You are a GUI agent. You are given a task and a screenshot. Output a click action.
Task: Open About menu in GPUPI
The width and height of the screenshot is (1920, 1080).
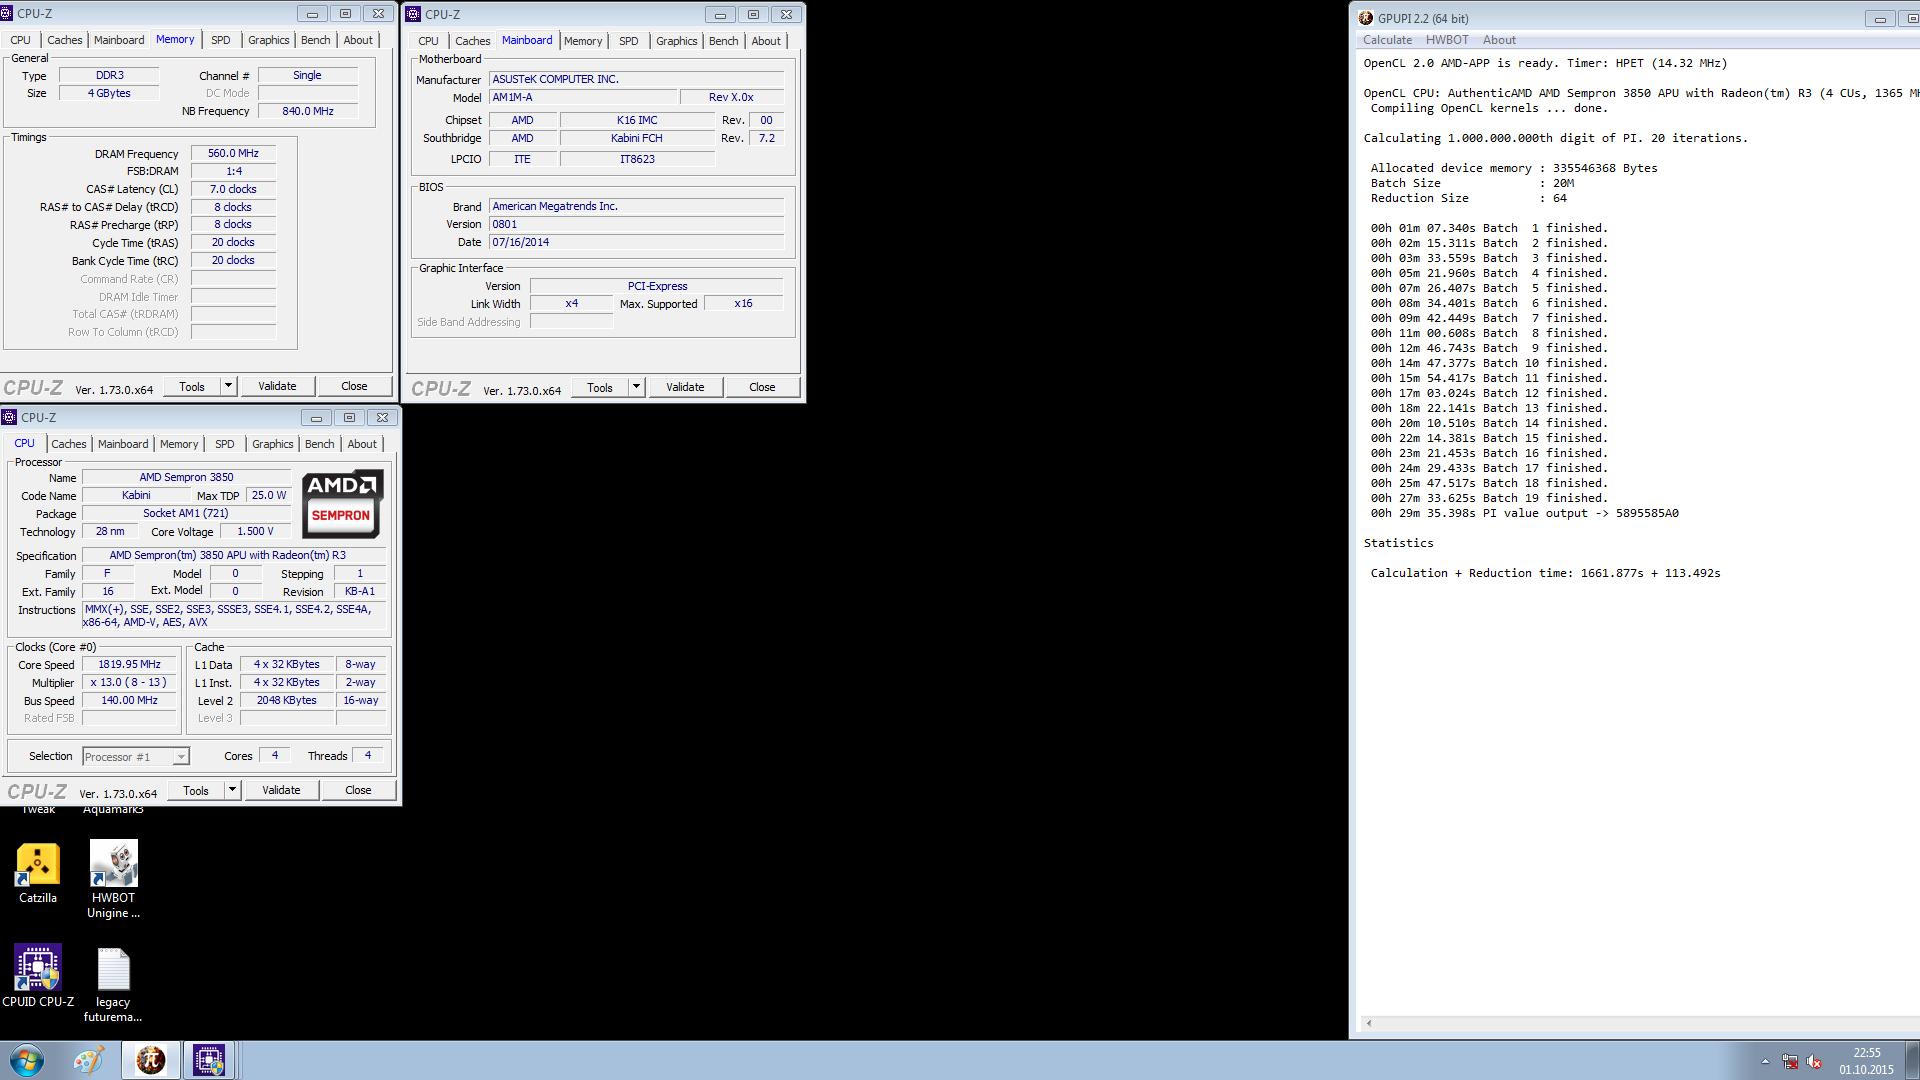point(1498,40)
